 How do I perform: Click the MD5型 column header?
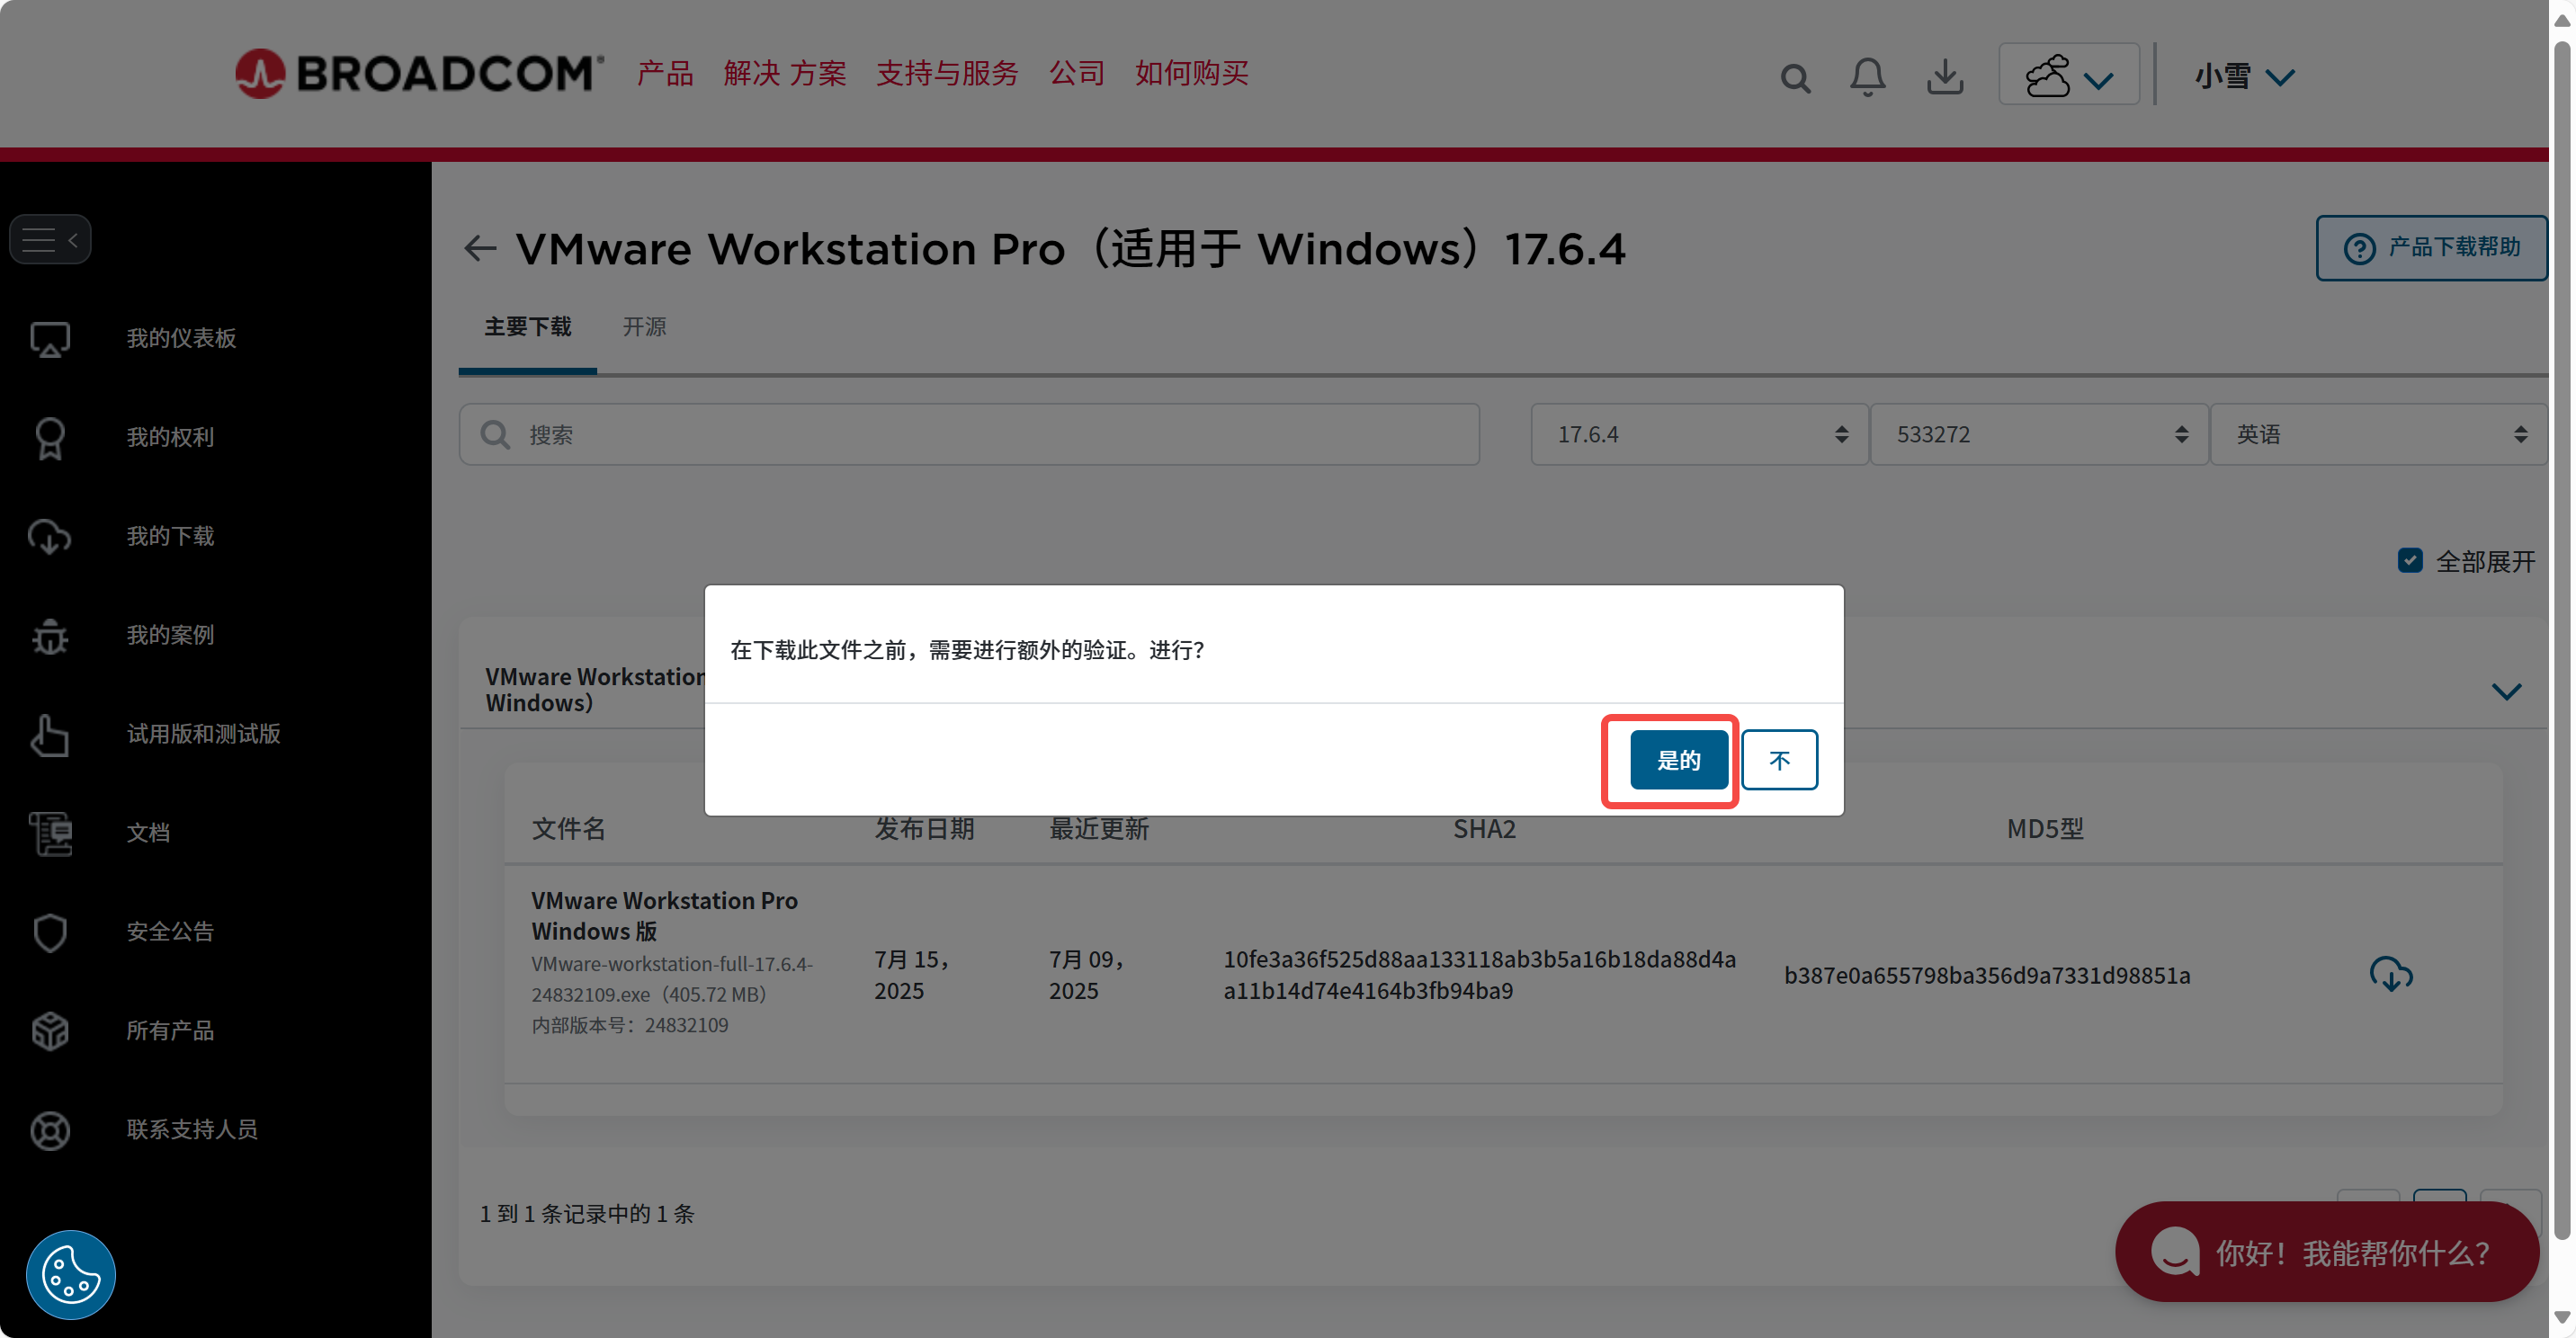[x=2045, y=828]
